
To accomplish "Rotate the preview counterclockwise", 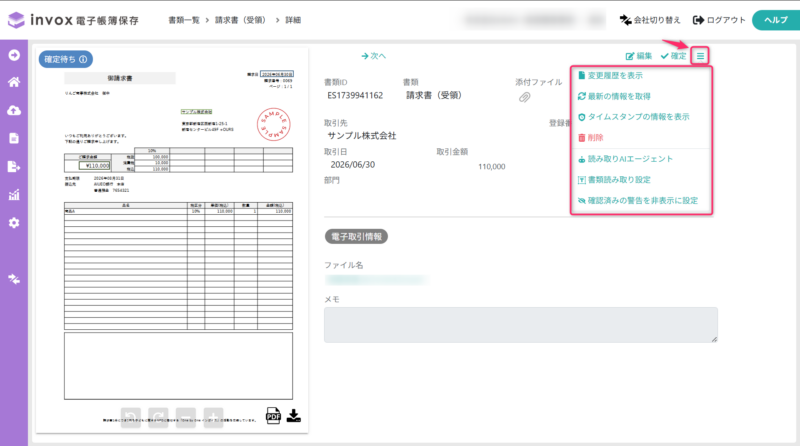I will coord(131,416).
